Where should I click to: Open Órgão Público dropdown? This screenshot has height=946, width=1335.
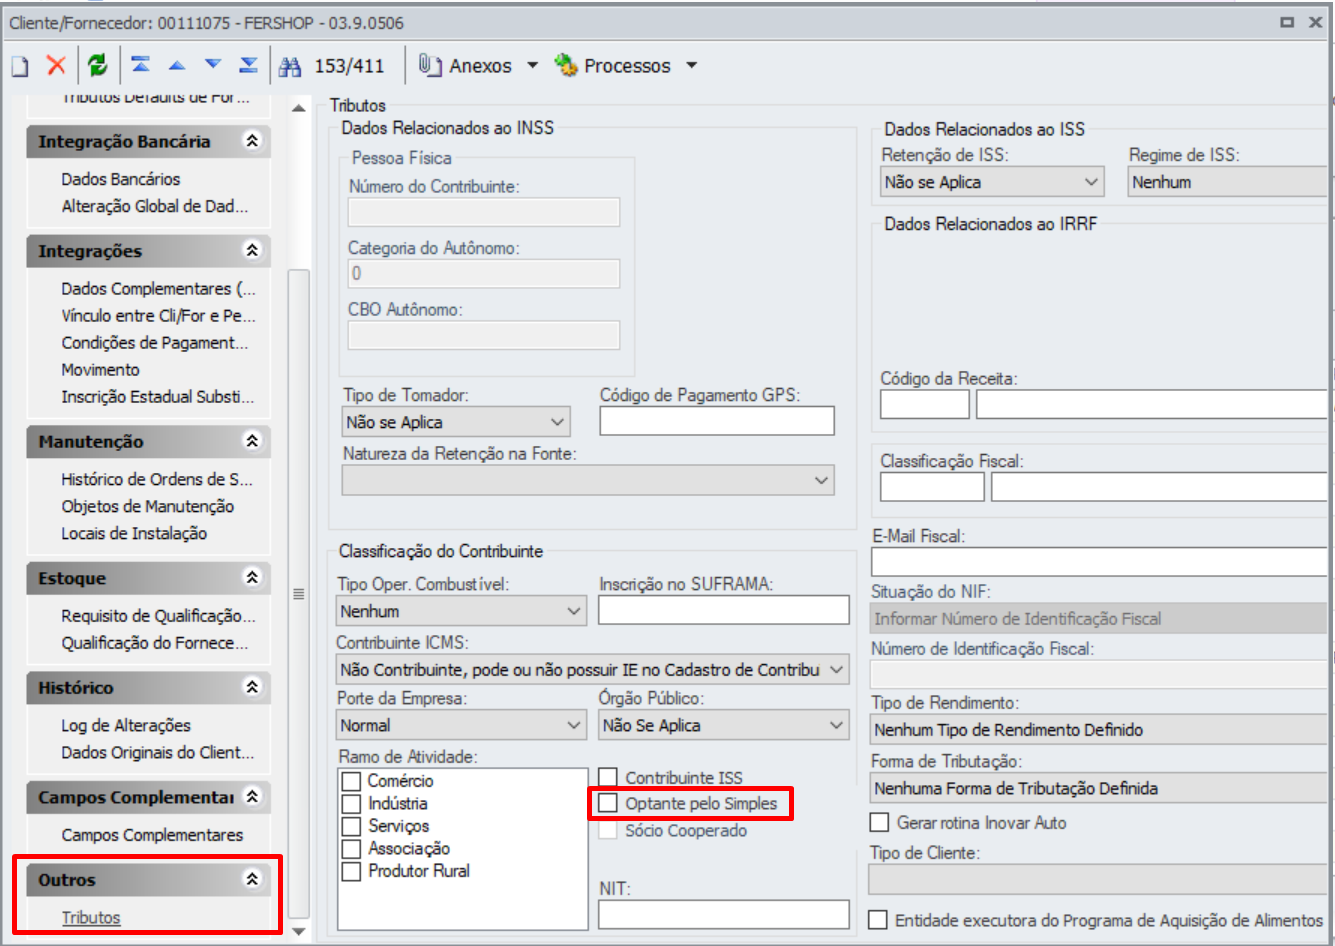[724, 725]
